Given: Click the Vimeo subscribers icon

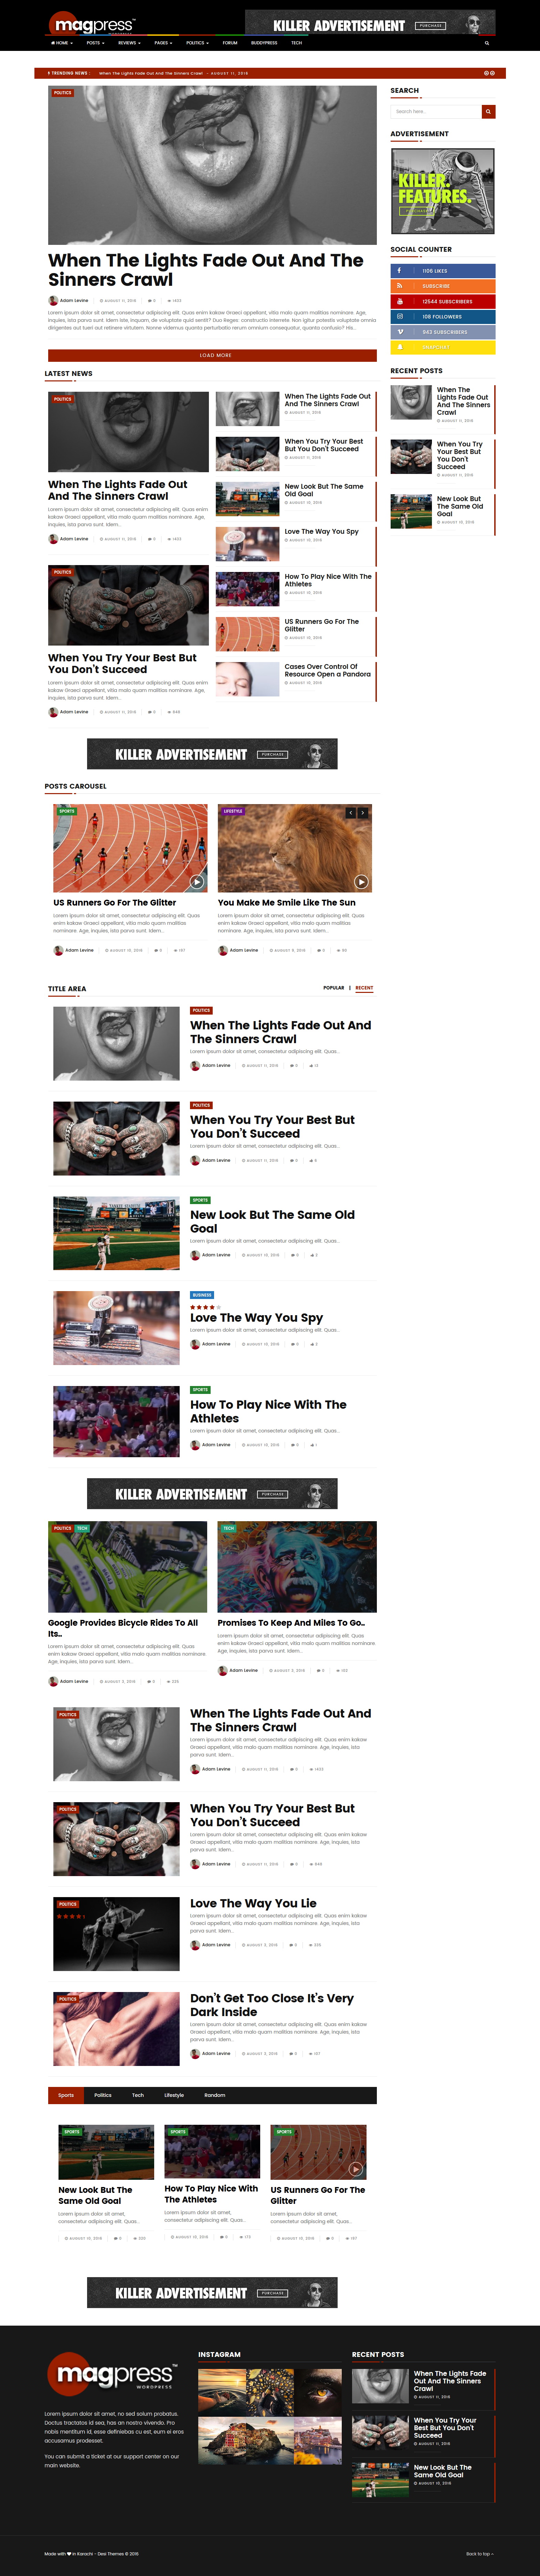Looking at the screenshot, I should pyautogui.click(x=399, y=332).
